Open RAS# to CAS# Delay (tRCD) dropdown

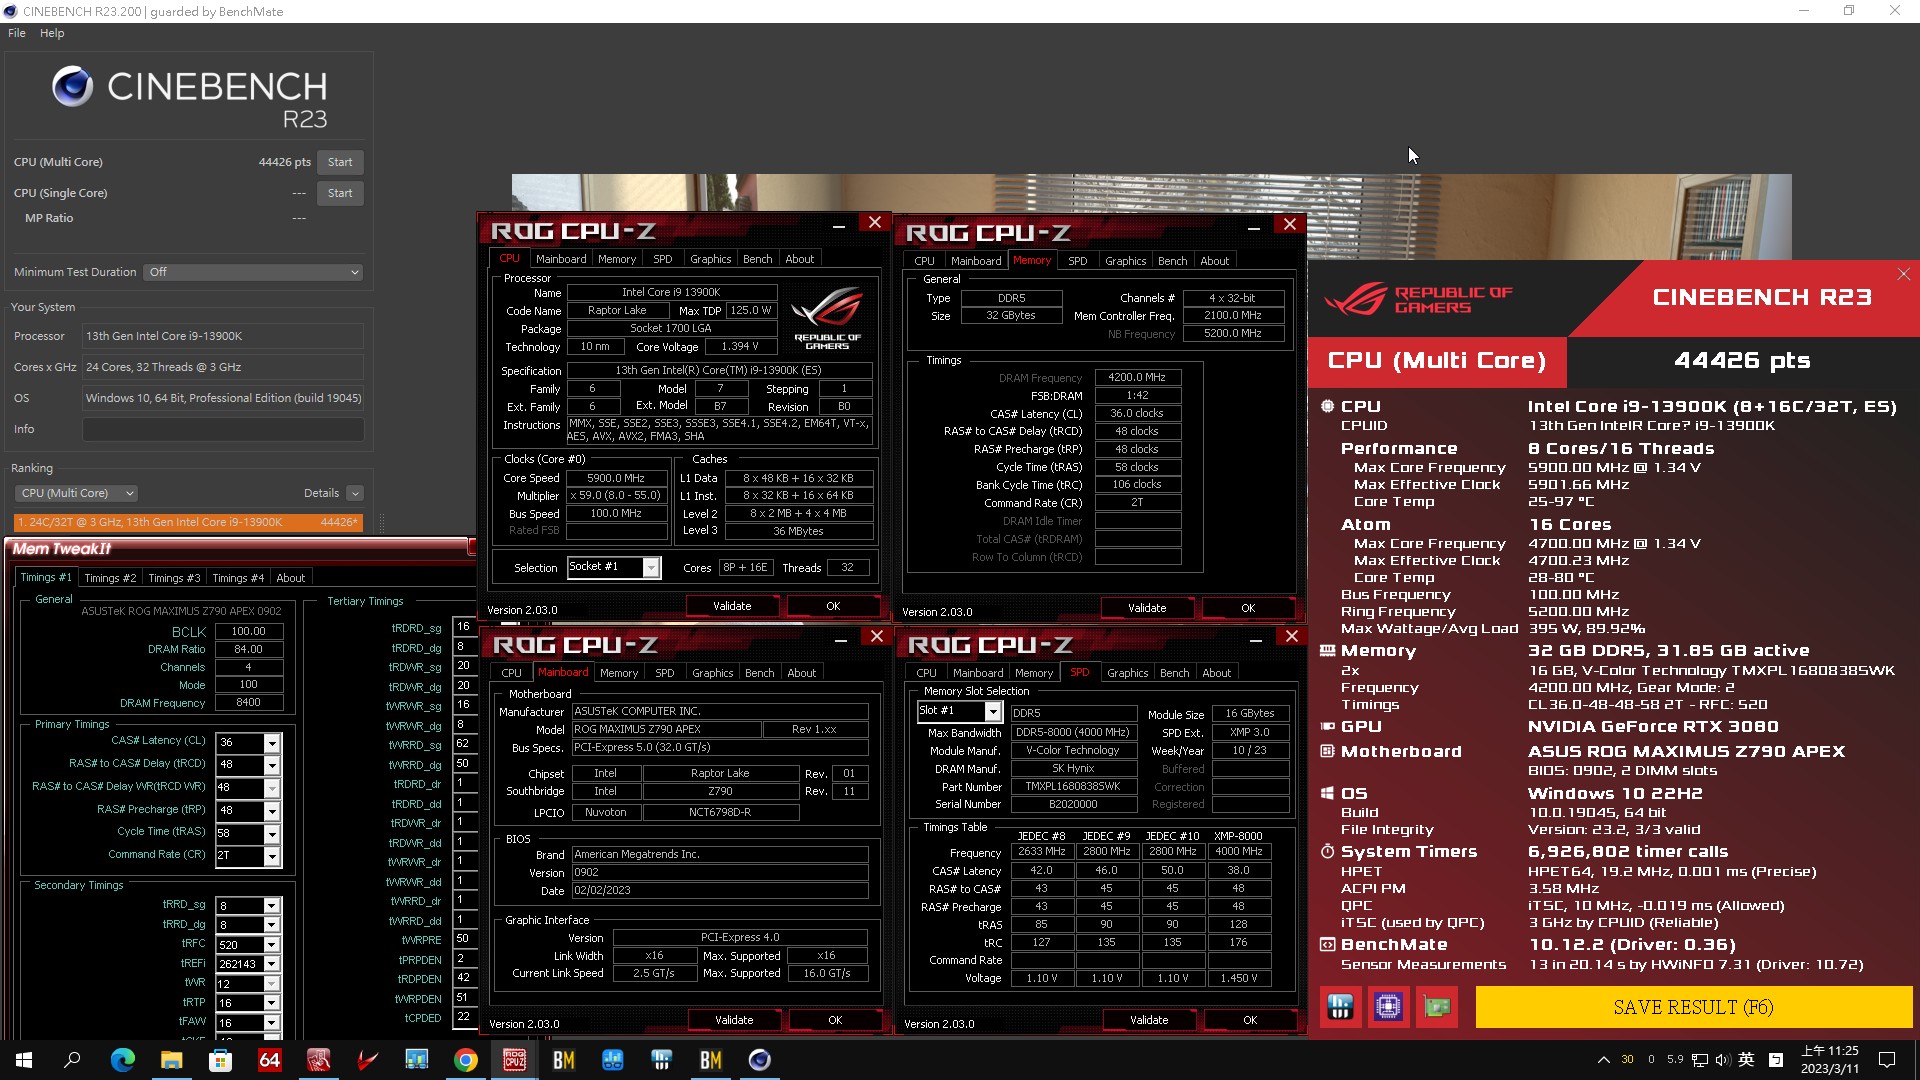(x=271, y=765)
